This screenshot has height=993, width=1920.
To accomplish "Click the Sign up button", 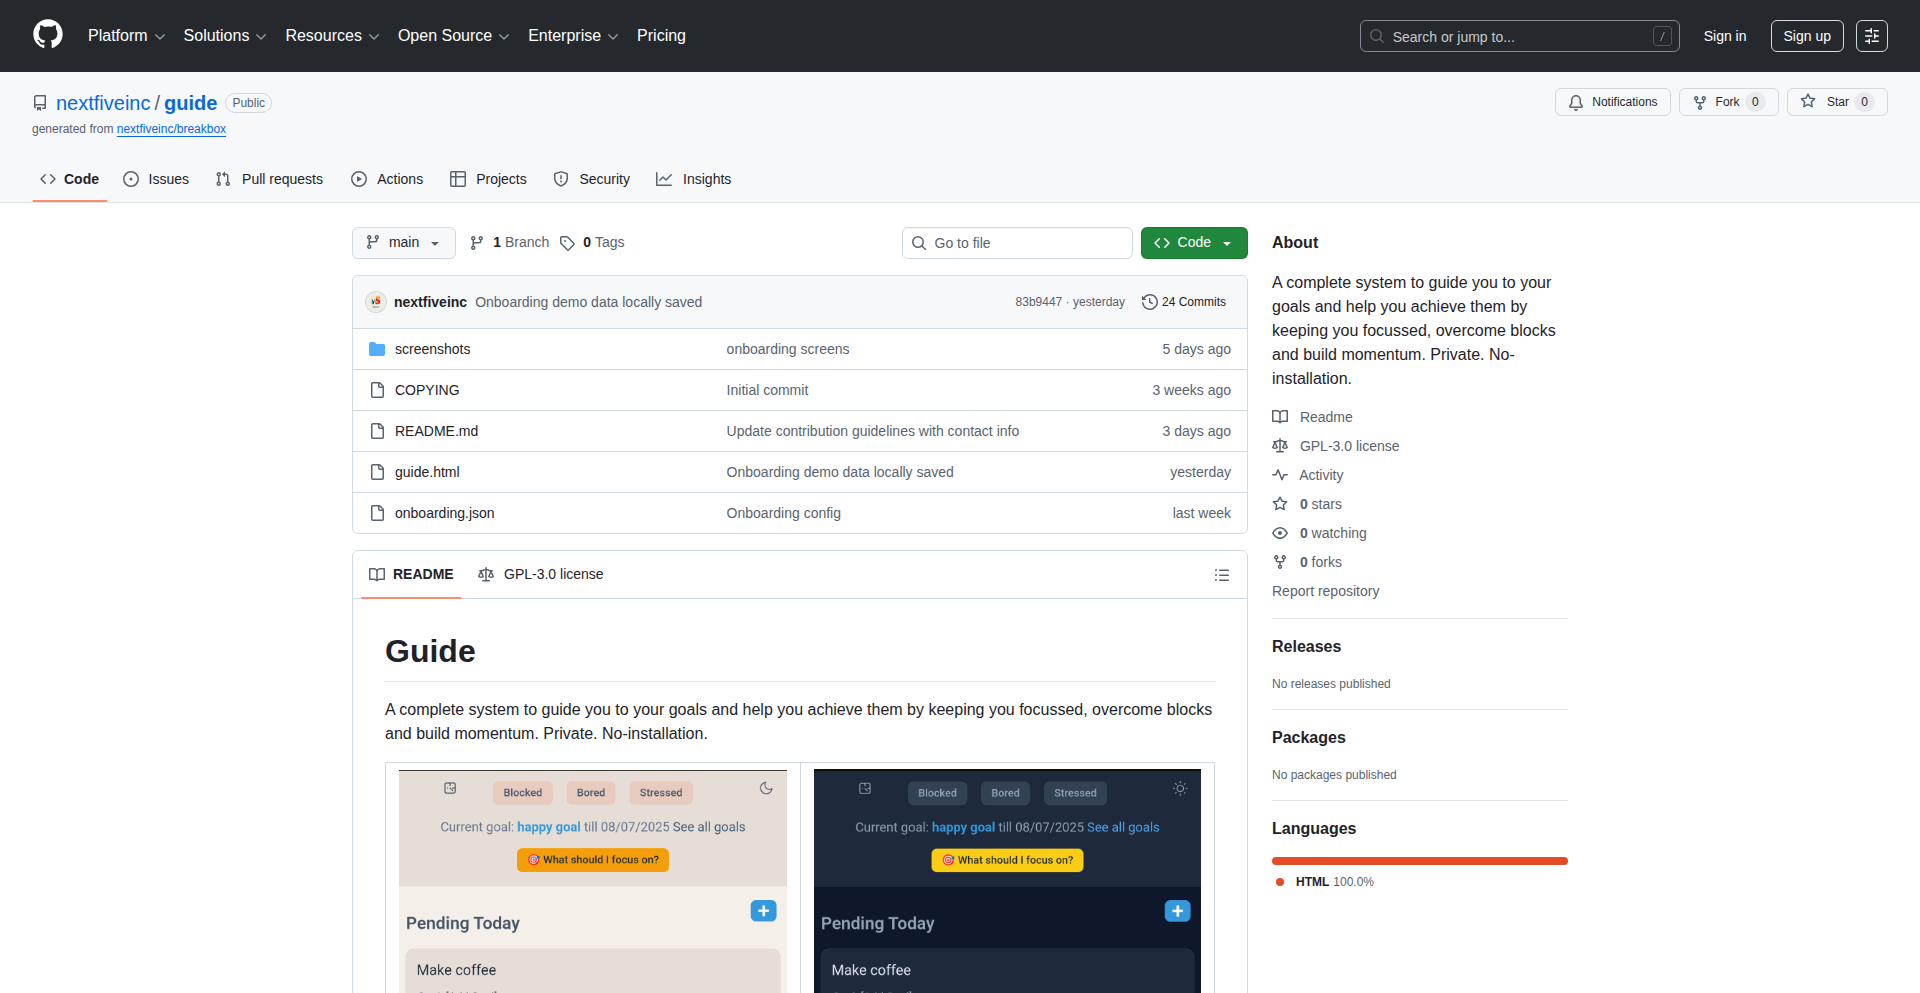I will pyautogui.click(x=1806, y=36).
